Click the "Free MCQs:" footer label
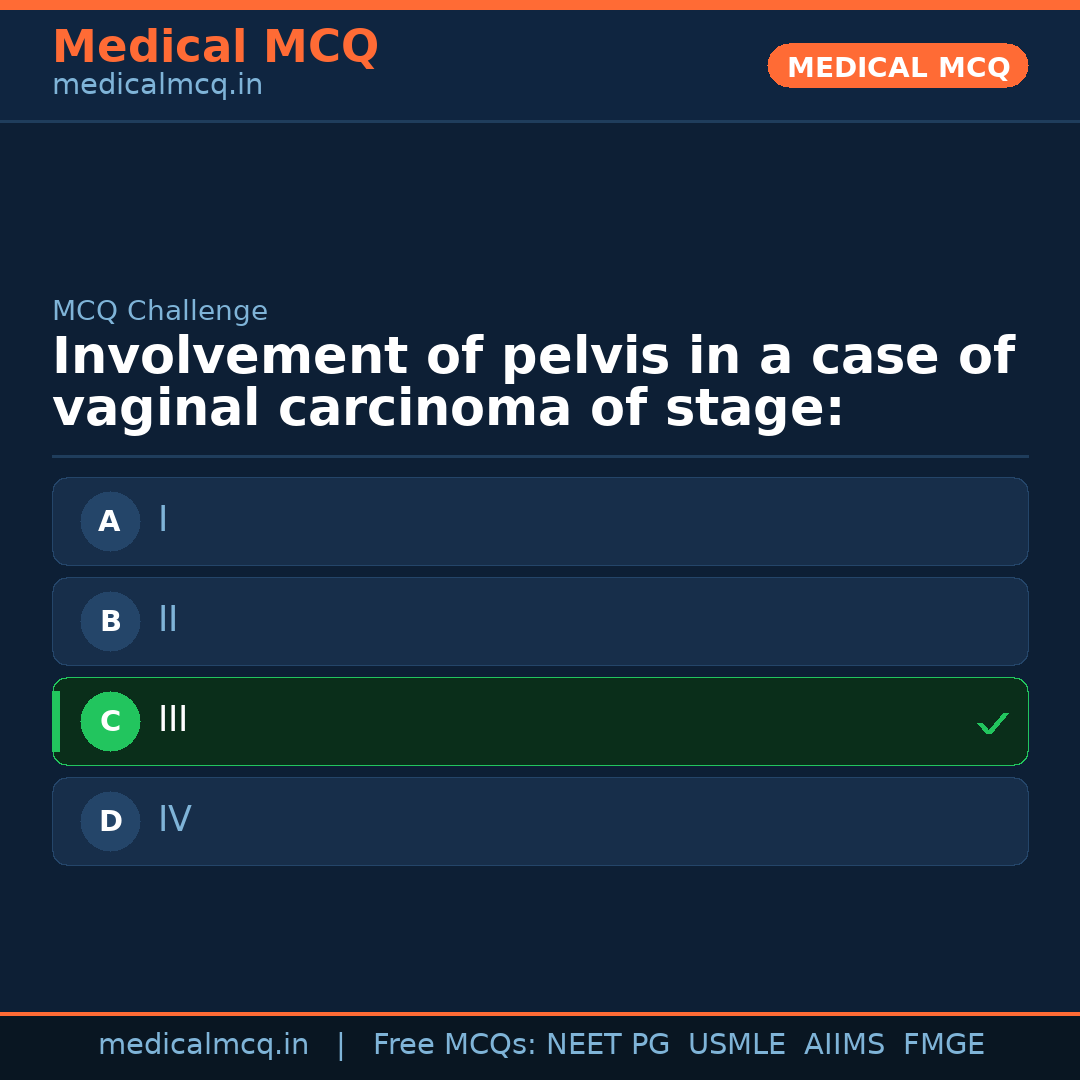The image size is (1080, 1080). pyautogui.click(x=455, y=1045)
